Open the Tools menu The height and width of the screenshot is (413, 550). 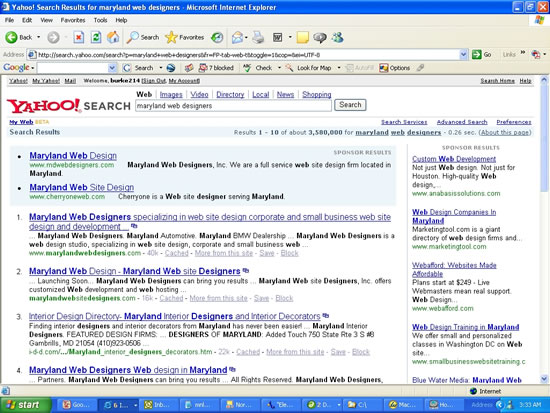(x=100, y=20)
